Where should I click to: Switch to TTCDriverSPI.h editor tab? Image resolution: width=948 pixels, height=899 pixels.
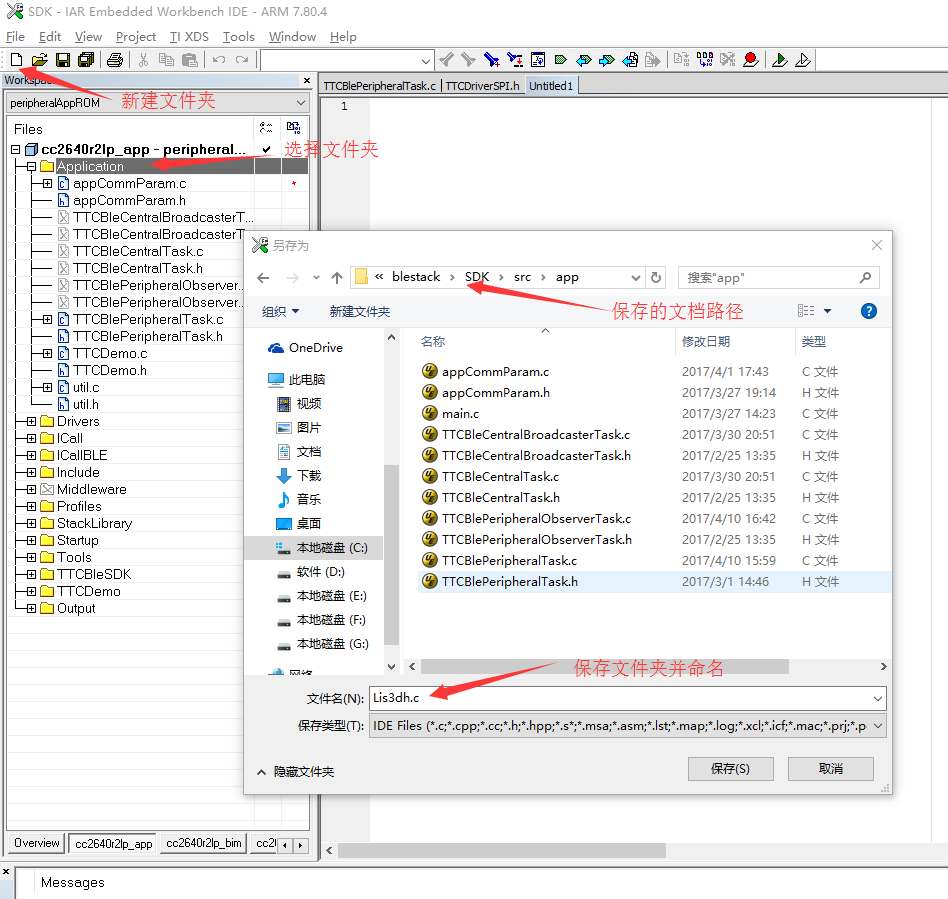pos(482,86)
